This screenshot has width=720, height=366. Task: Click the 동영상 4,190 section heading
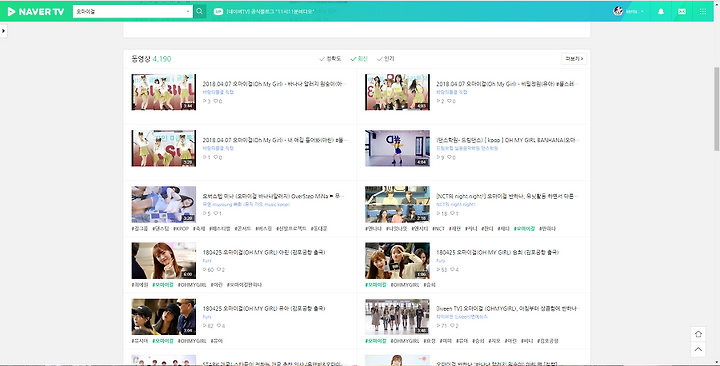[x=151, y=59]
